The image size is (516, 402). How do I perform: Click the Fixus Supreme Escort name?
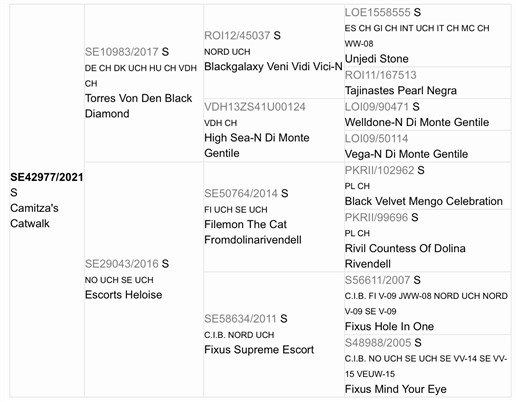coord(259,350)
